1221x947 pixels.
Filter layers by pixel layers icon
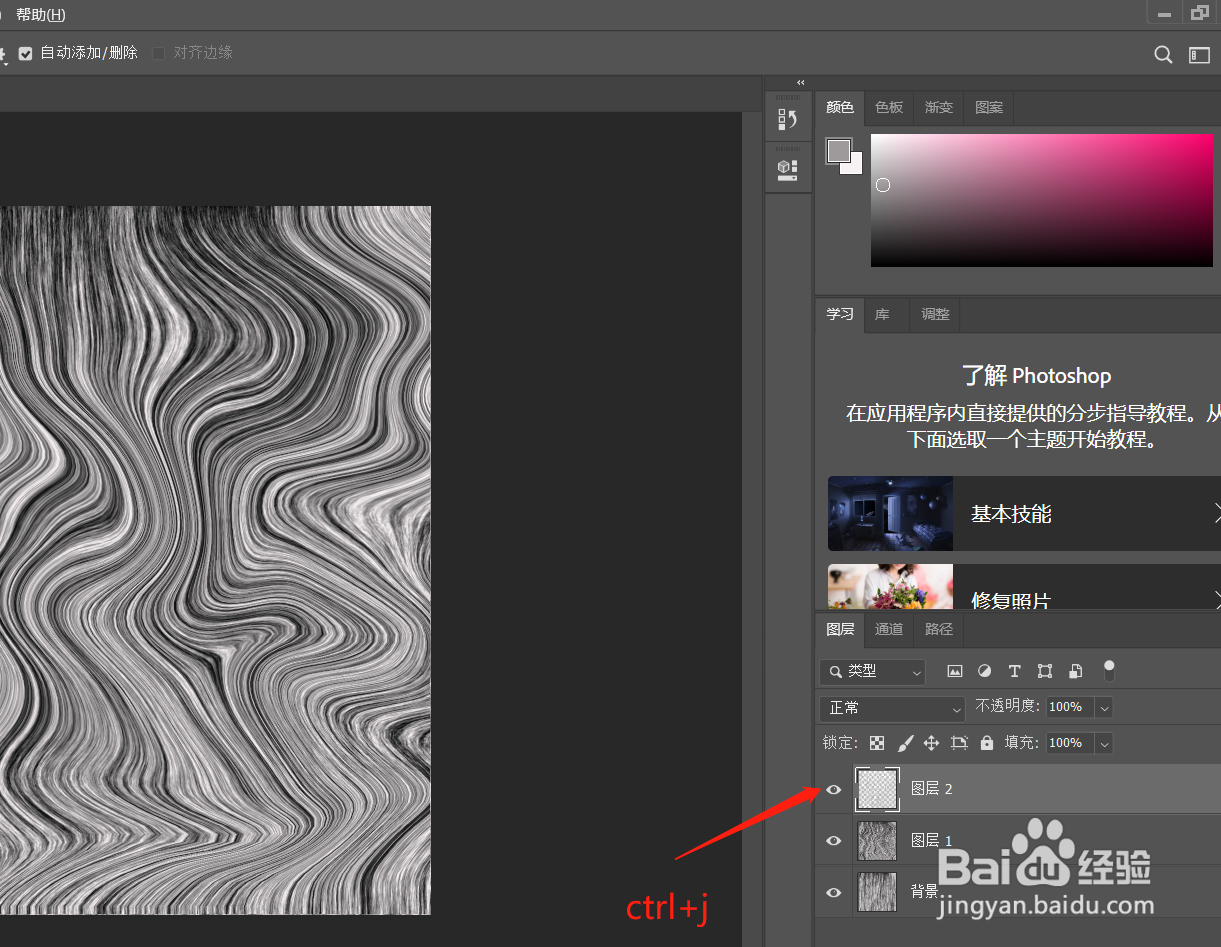pyautogui.click(x=955, y=672)
